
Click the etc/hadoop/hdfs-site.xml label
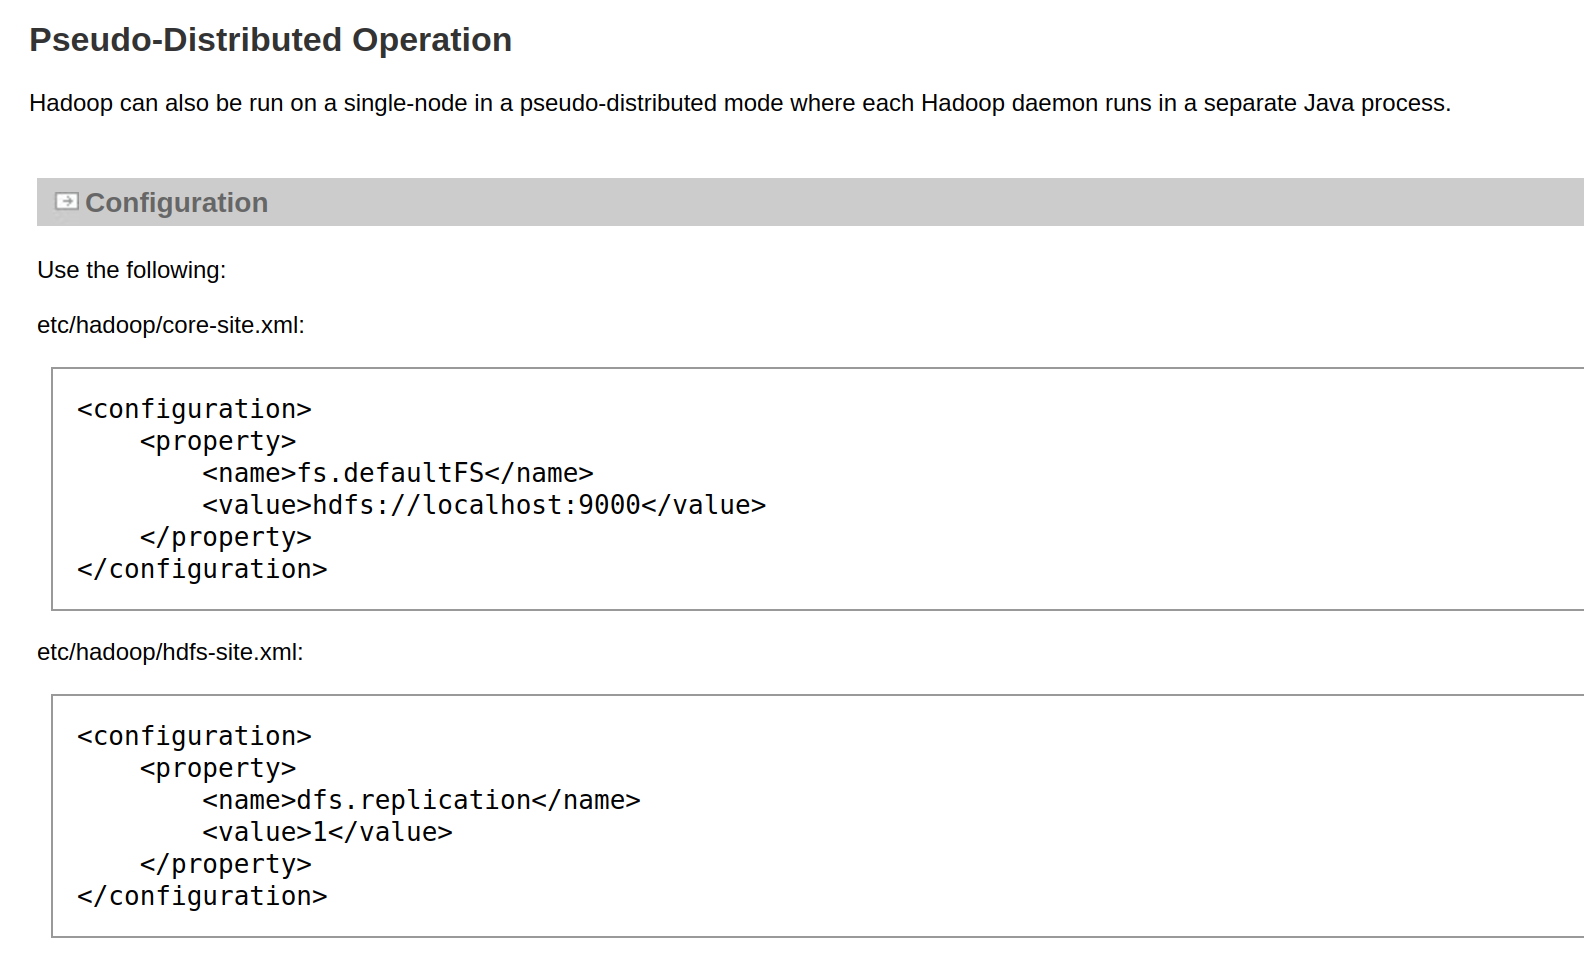[170, 652]
